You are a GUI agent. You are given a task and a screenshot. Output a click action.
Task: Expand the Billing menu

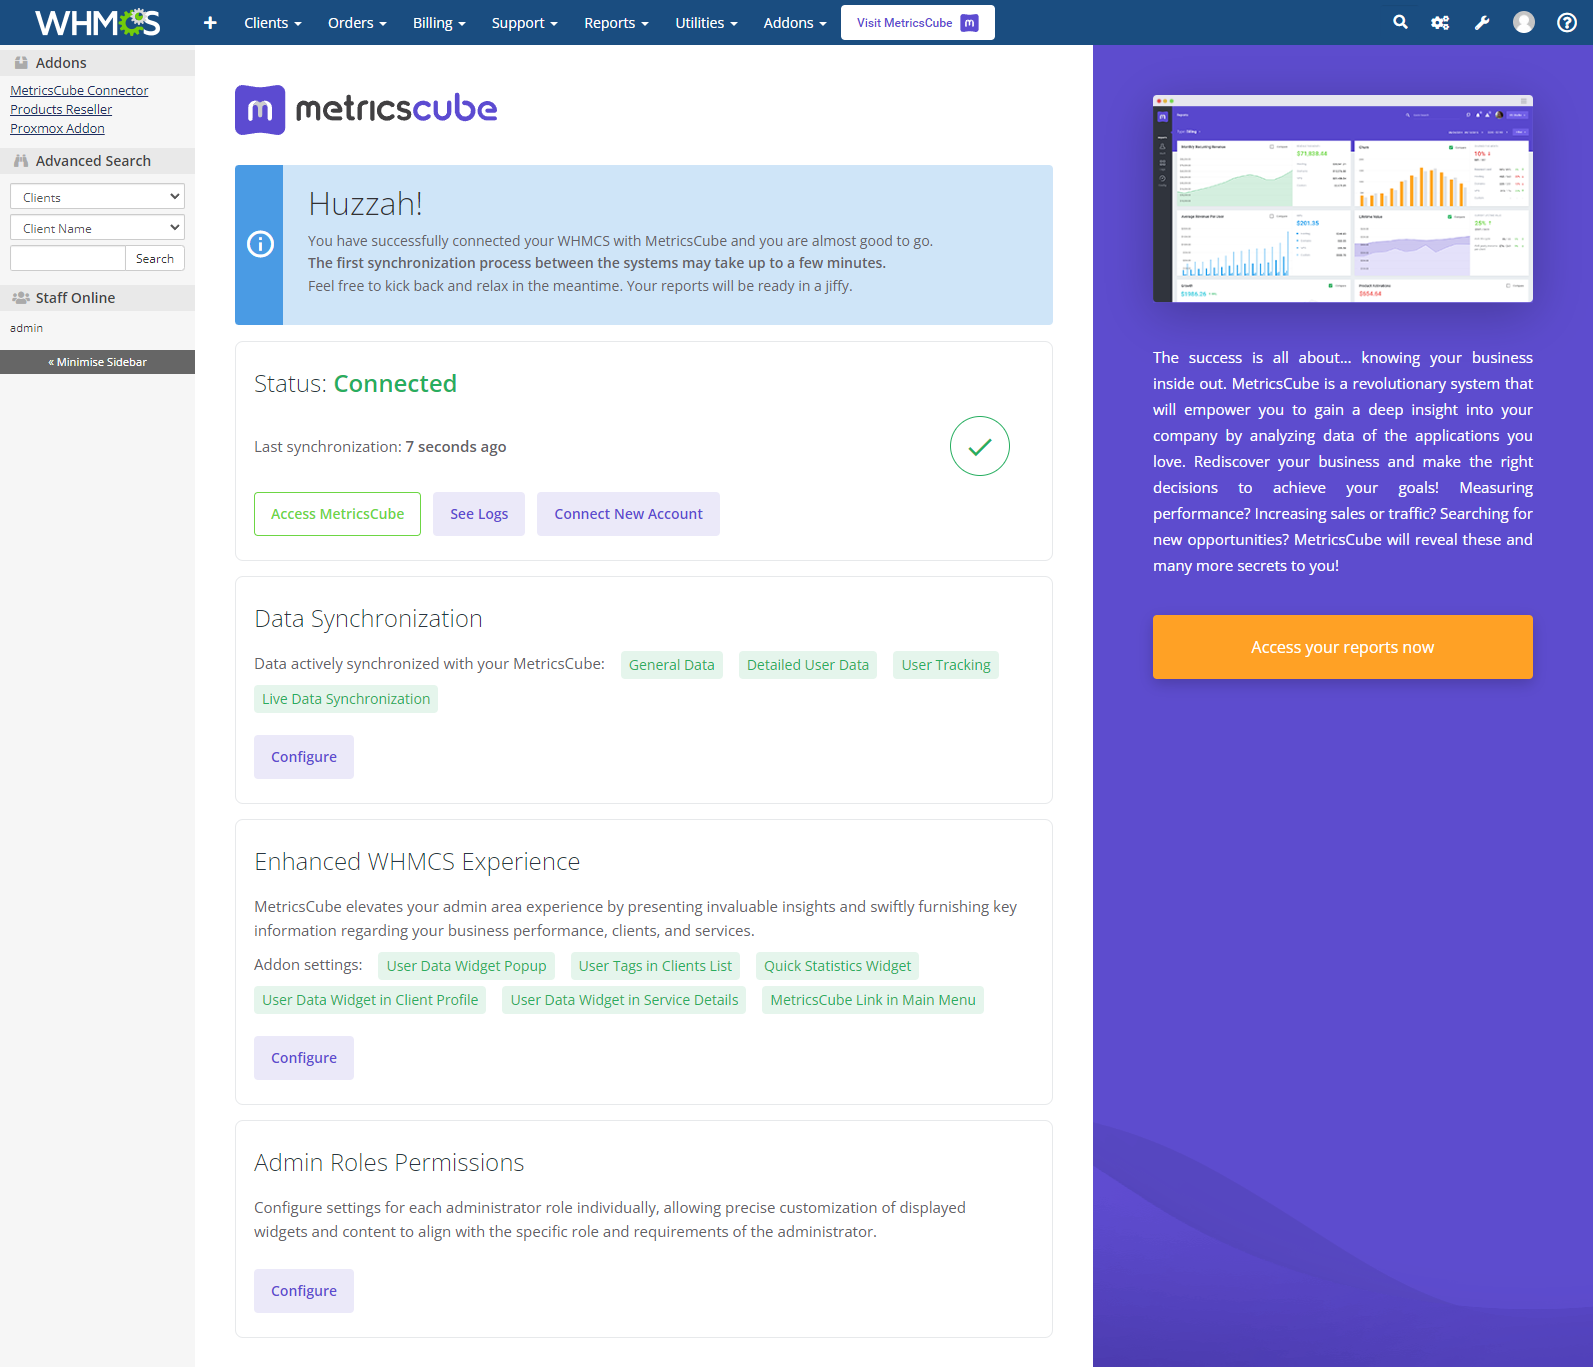(x=439, y=22)
